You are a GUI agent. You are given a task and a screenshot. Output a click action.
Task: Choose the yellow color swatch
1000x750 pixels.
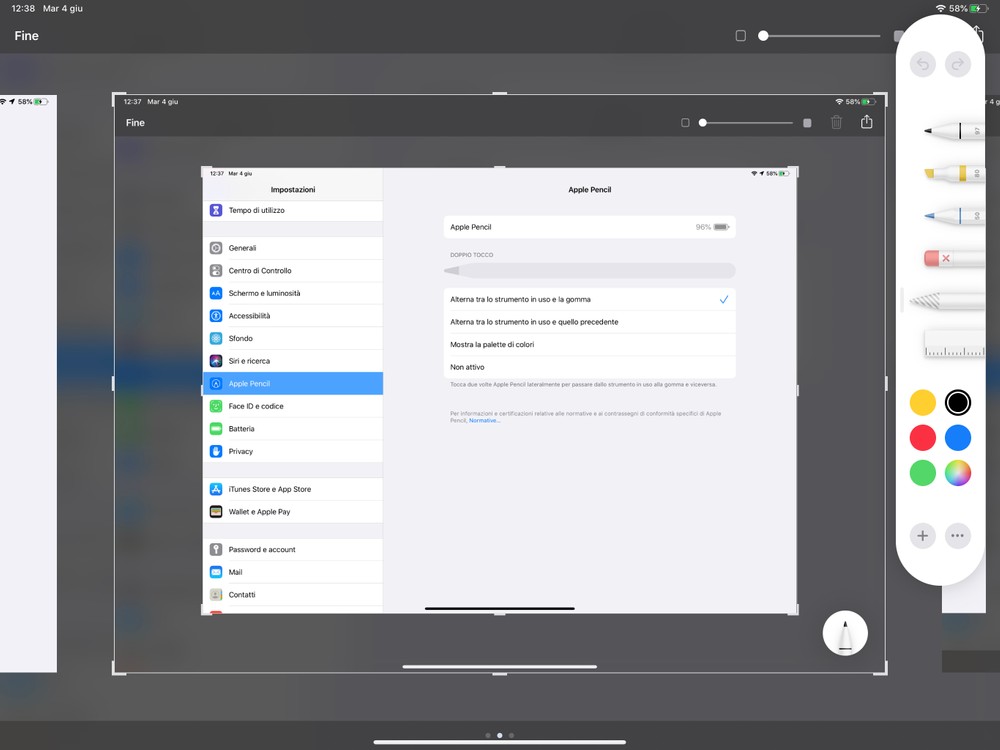922,402
